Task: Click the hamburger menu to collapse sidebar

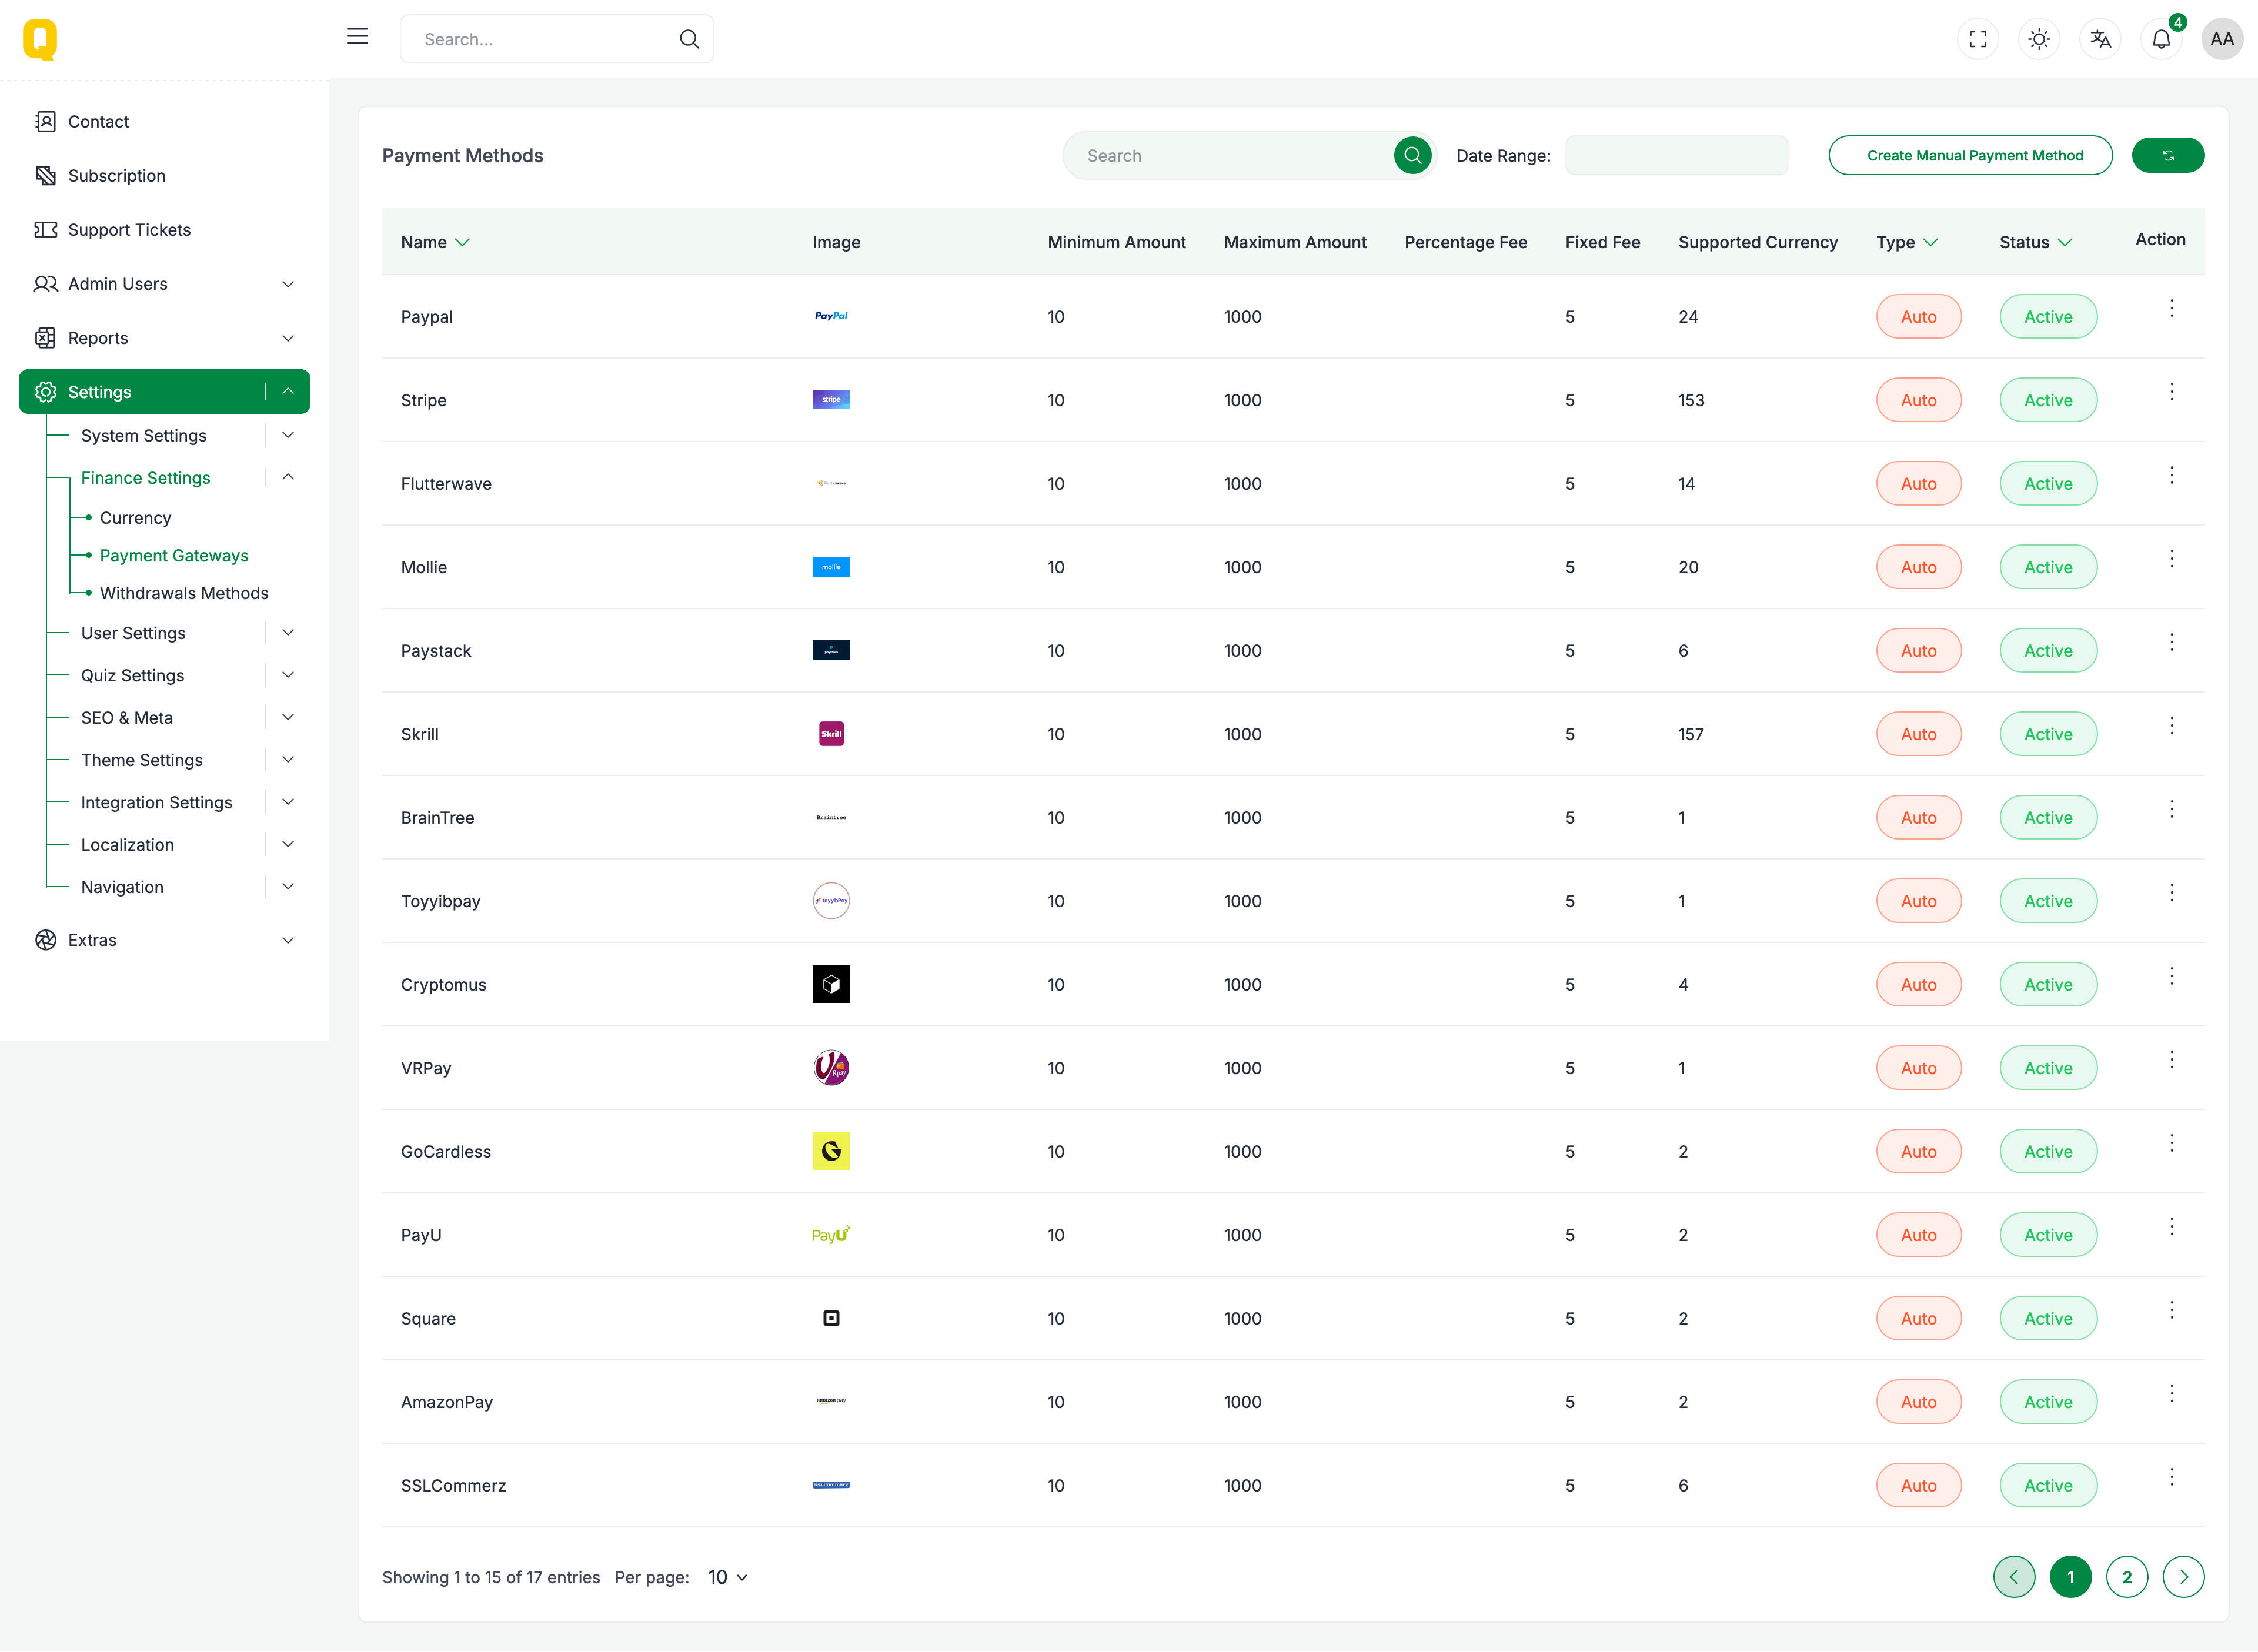Action: coord(357,36)
